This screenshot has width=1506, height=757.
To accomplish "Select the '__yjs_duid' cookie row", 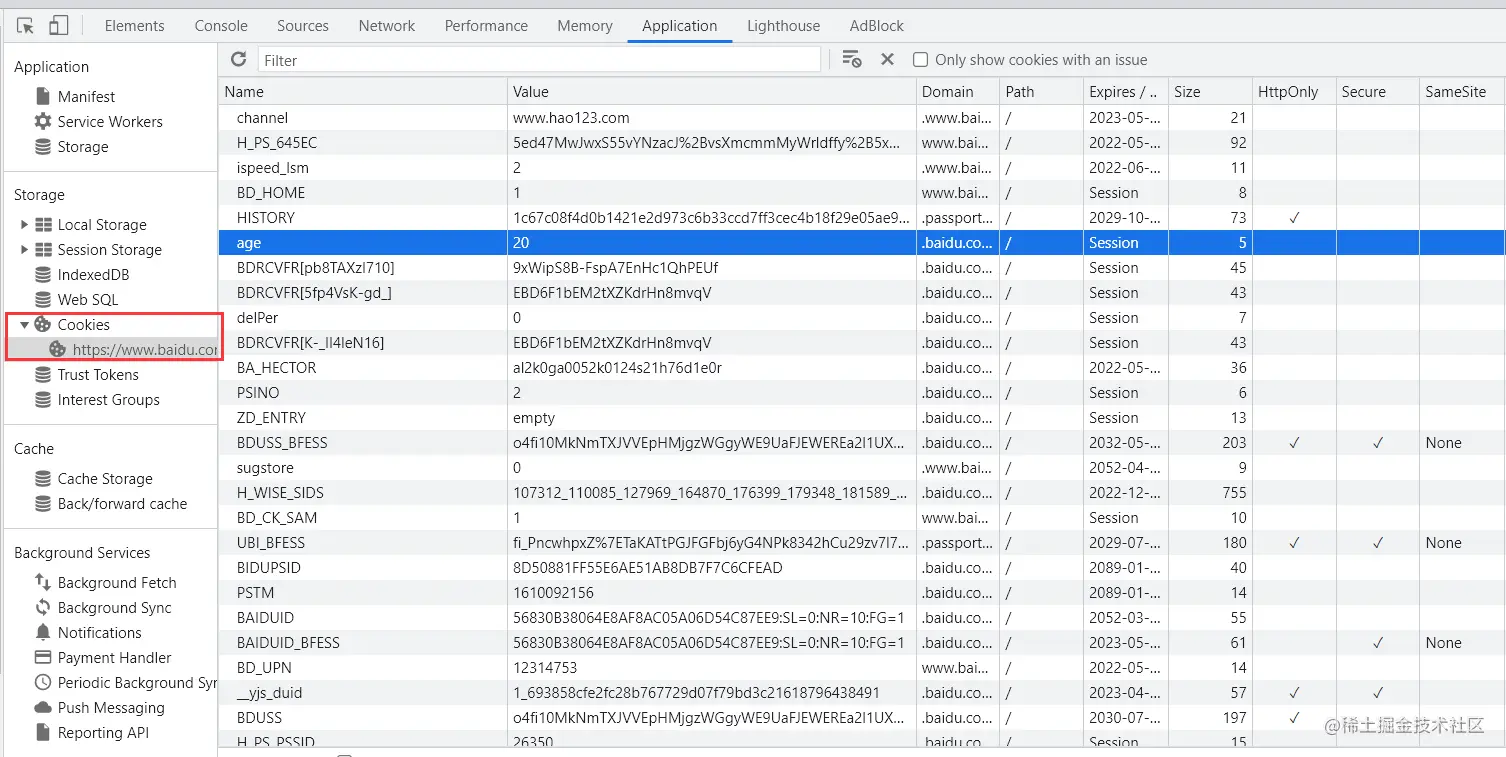I will (861, 693).
